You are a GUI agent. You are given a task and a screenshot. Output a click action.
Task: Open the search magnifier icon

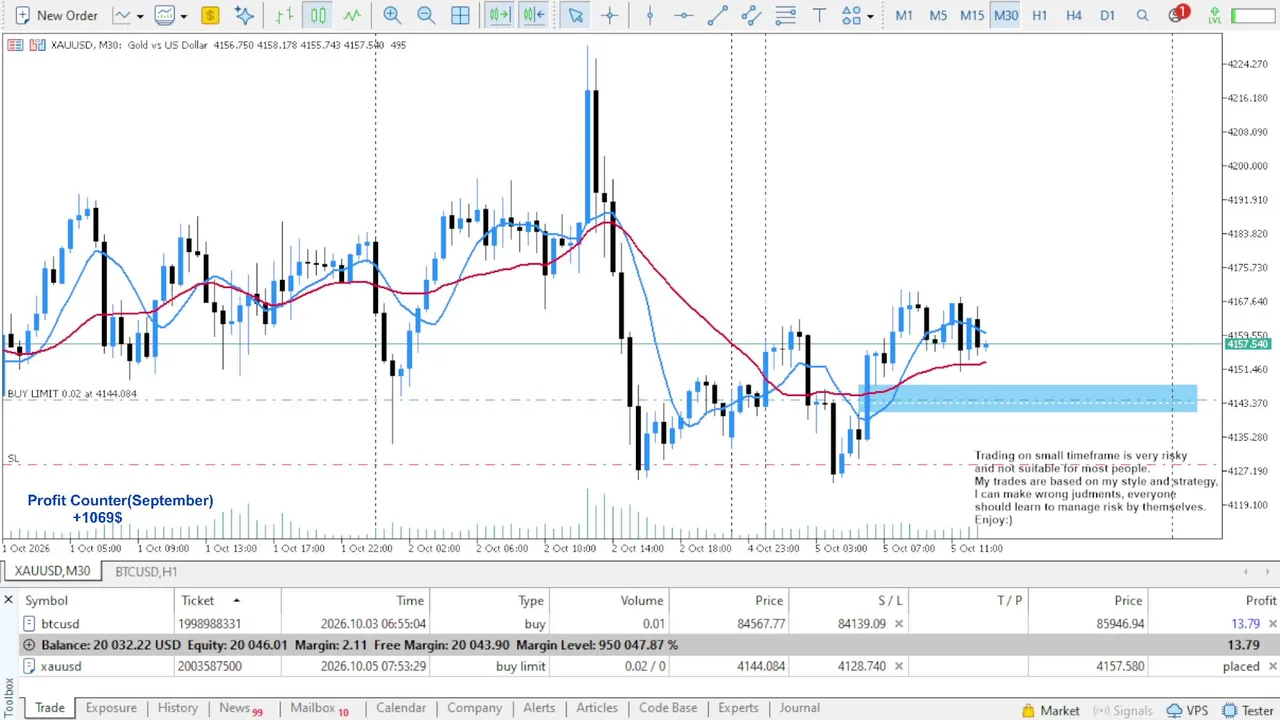[1142, 15]
